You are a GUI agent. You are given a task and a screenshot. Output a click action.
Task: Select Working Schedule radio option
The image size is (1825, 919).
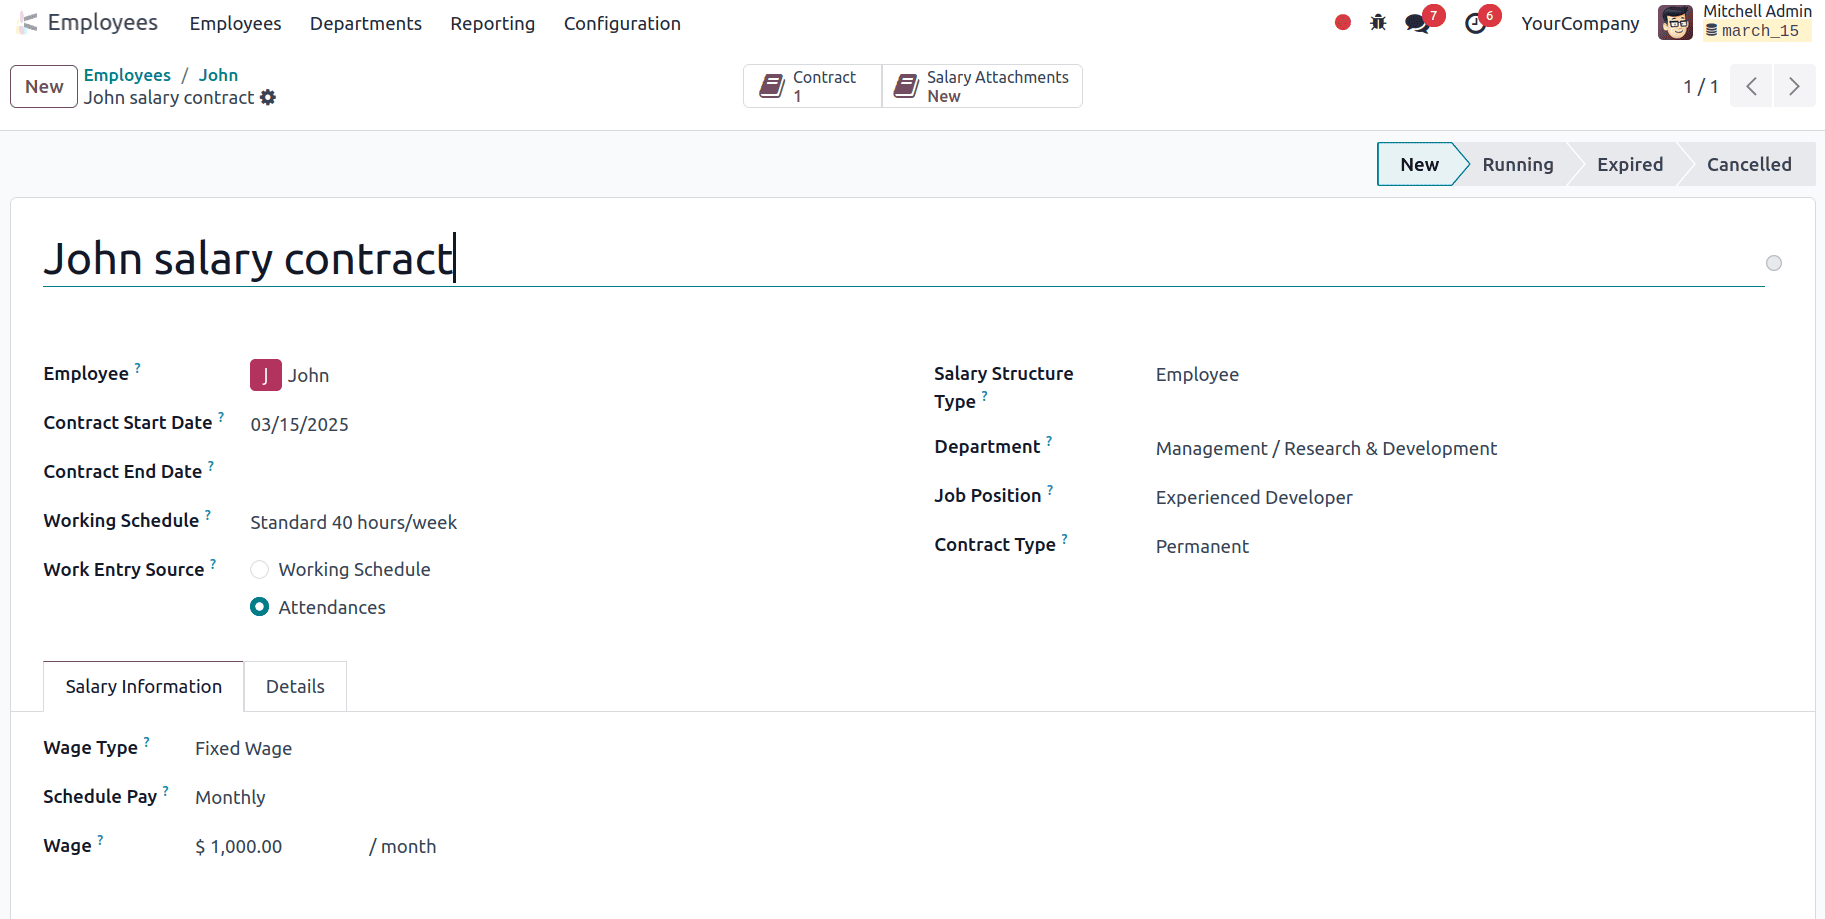click(x=260, y=569)
